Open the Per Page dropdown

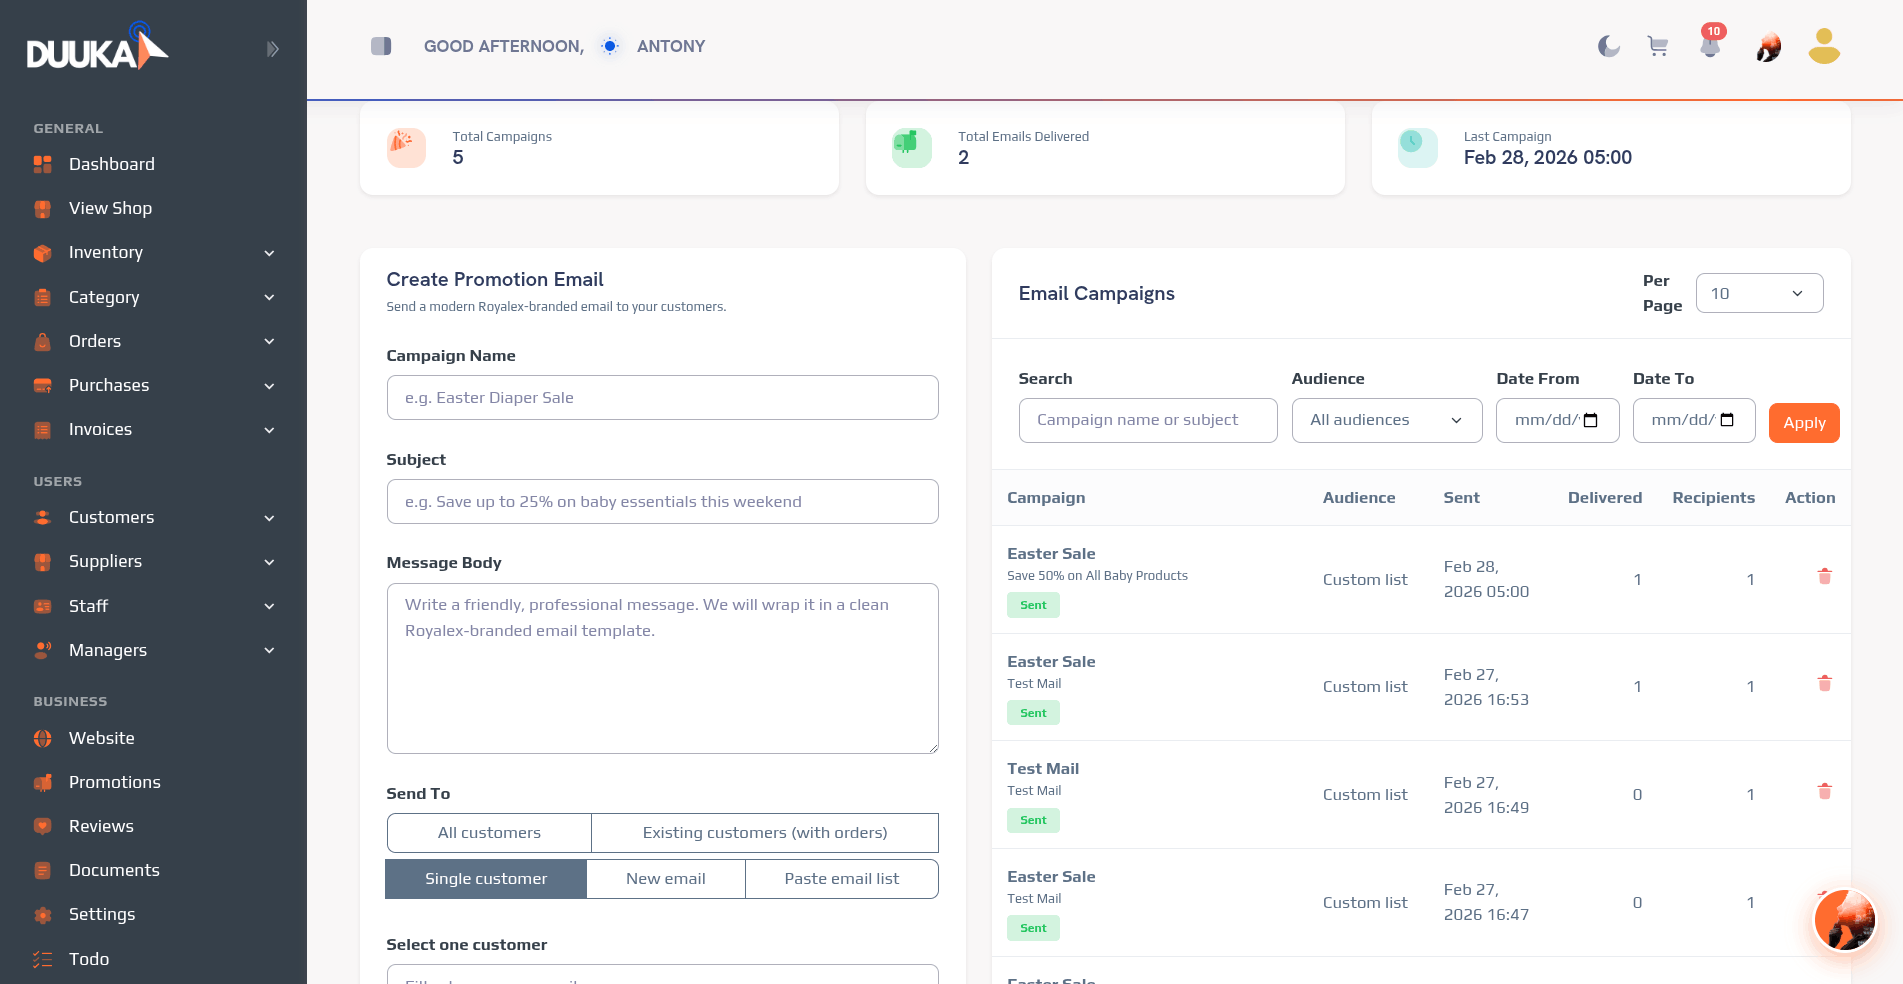click(x=1759, y=293)
